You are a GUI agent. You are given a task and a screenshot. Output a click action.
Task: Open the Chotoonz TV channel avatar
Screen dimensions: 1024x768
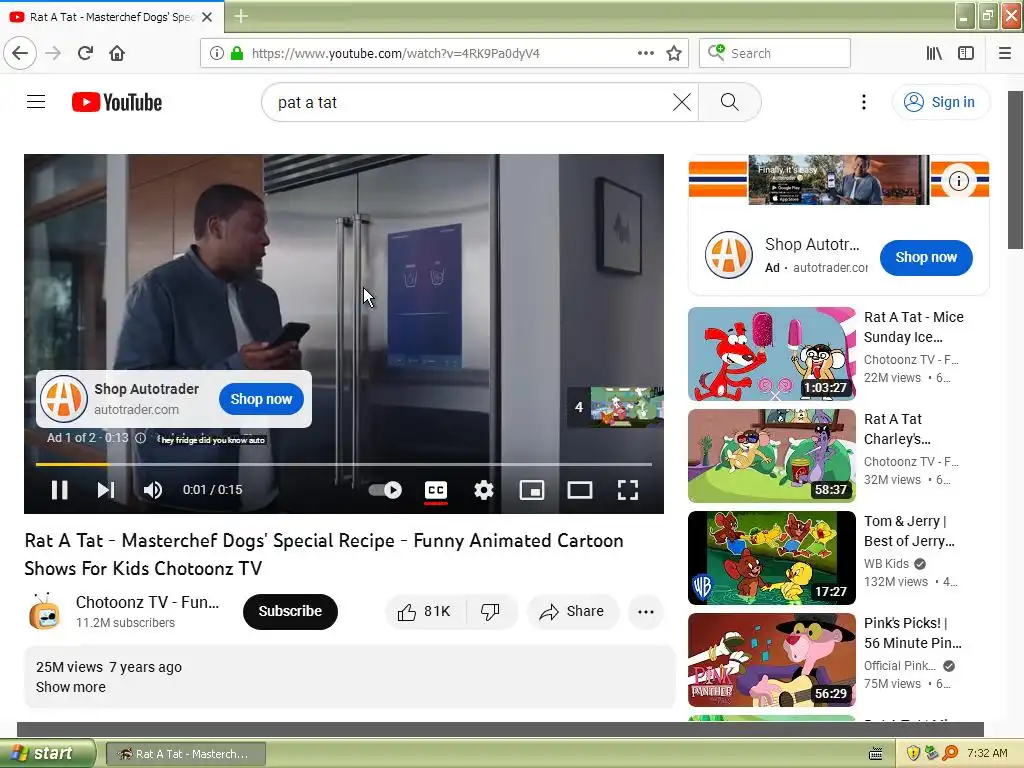tap(44, 612)
